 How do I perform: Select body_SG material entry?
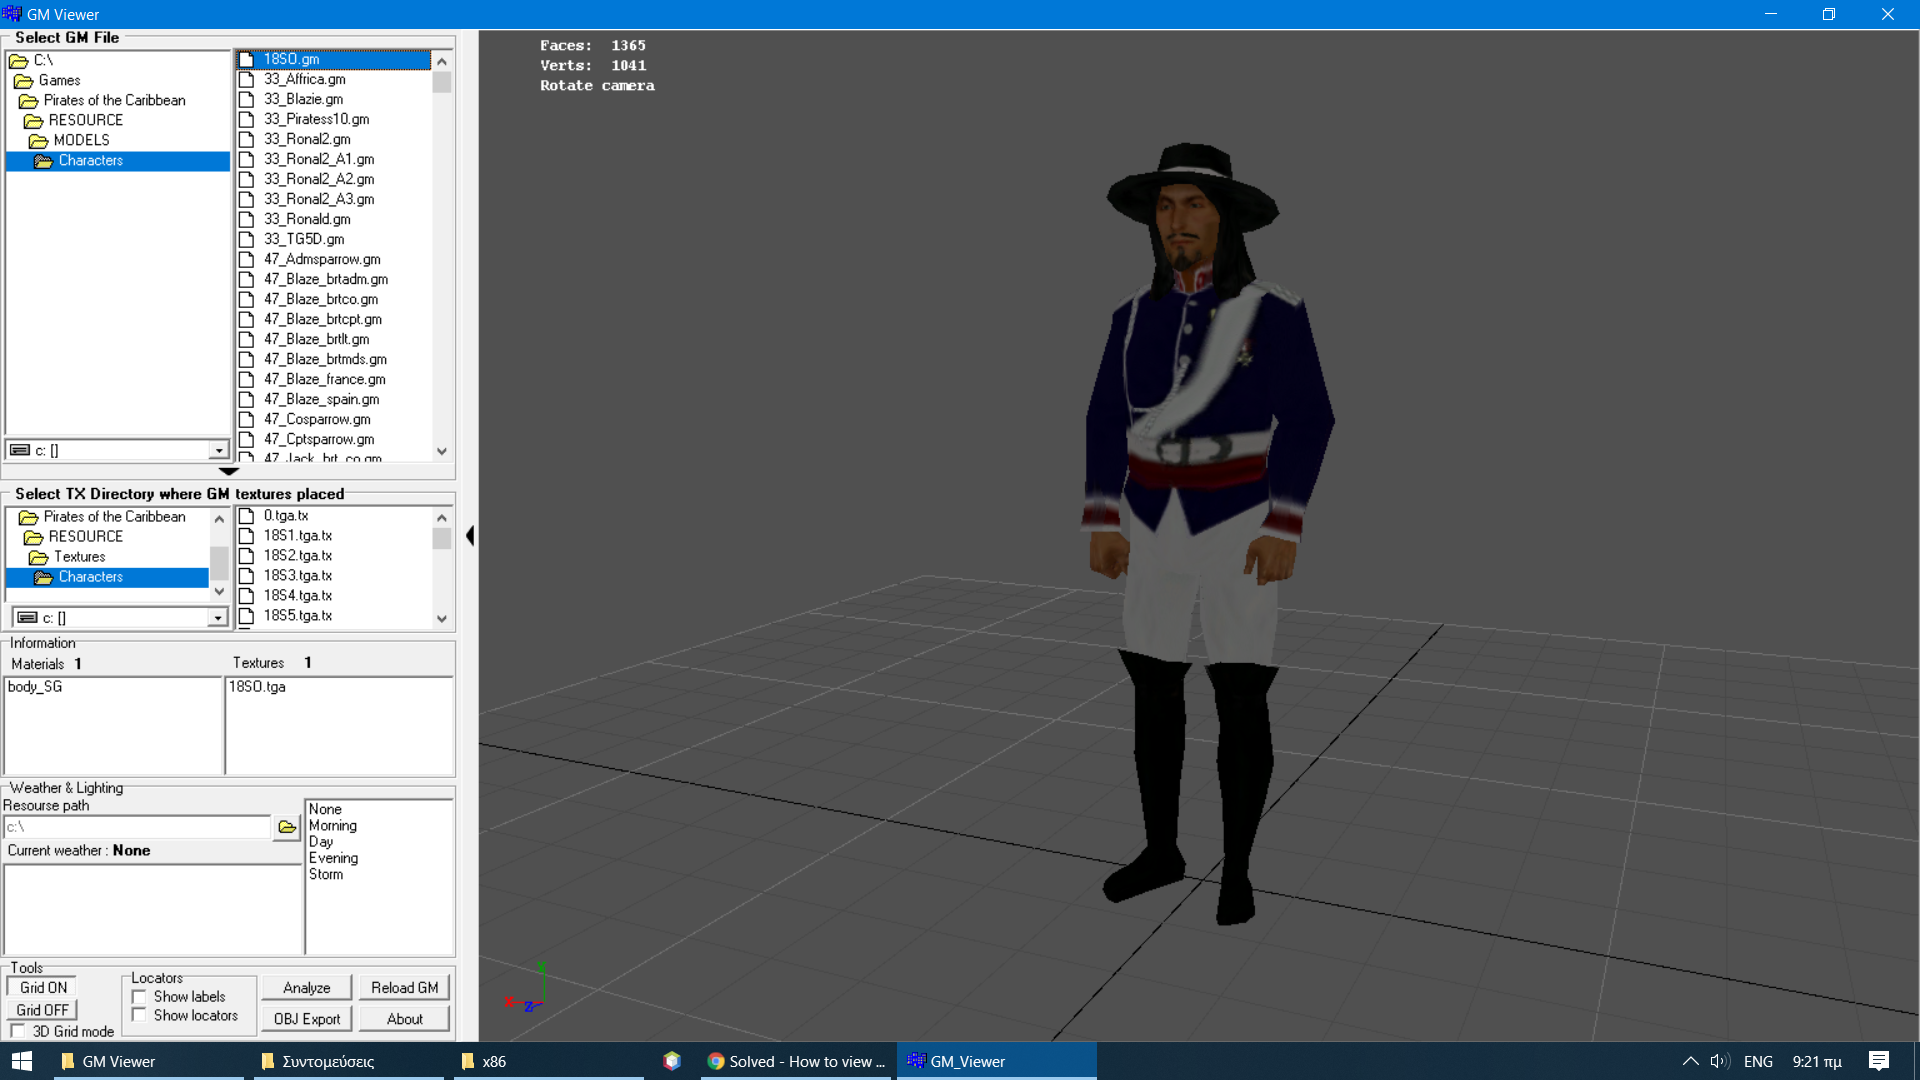[35, 687]
